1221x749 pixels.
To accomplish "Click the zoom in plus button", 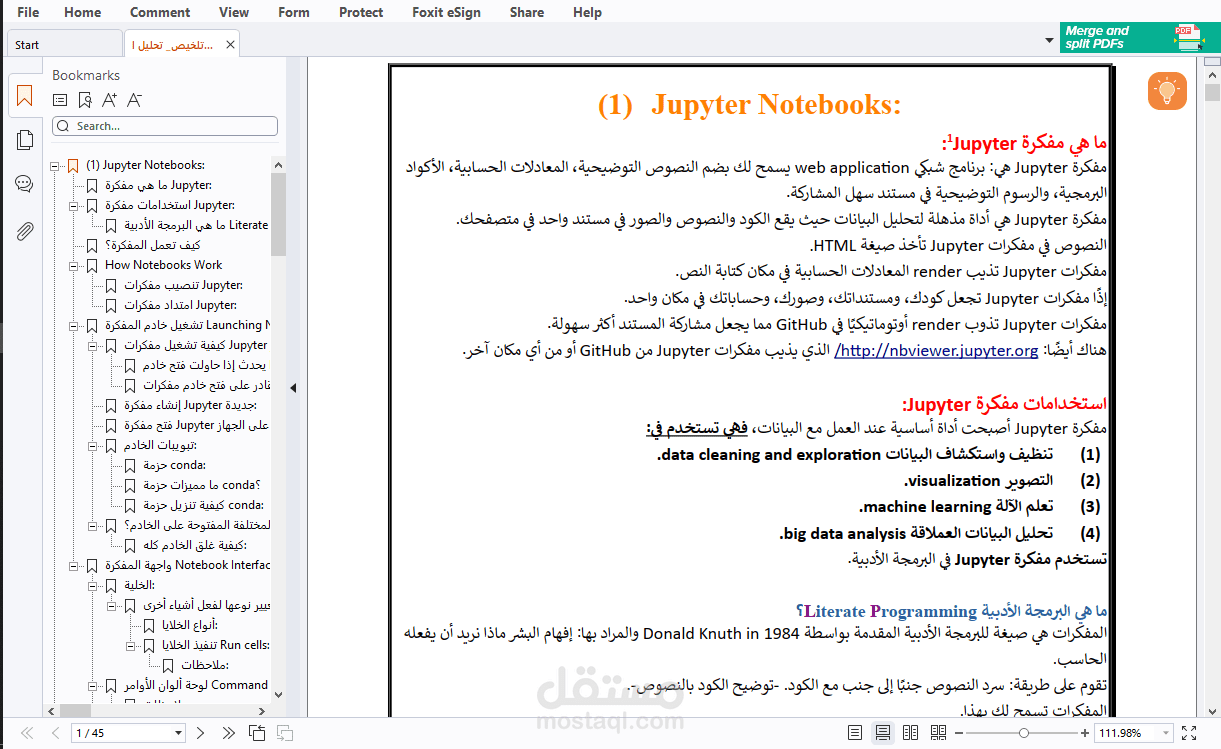I will point(1085,733).
